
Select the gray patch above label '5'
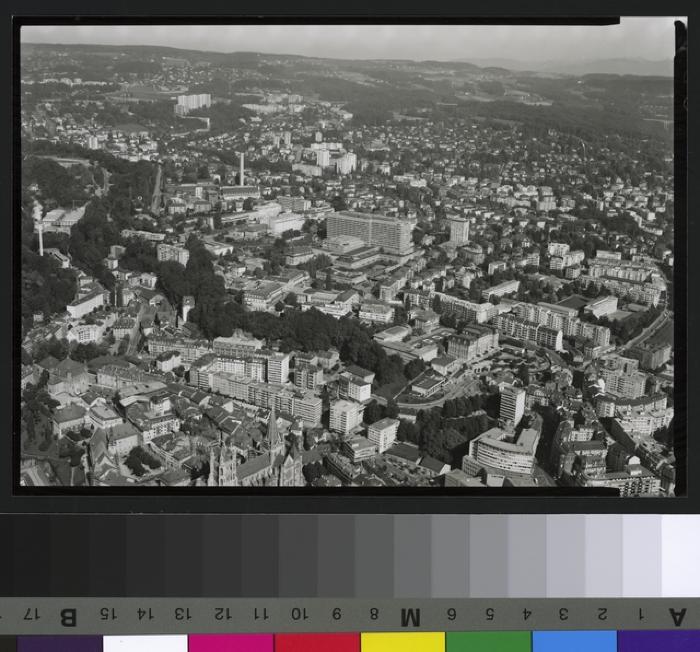pyautogui.click(x=488, y=556)
